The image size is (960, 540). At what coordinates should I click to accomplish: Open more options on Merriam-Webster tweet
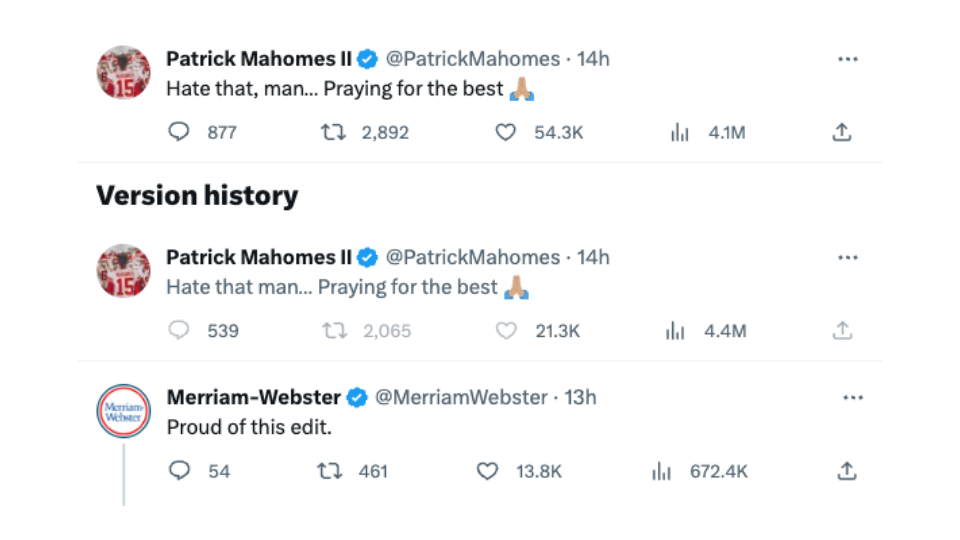[x=853, y=398]
